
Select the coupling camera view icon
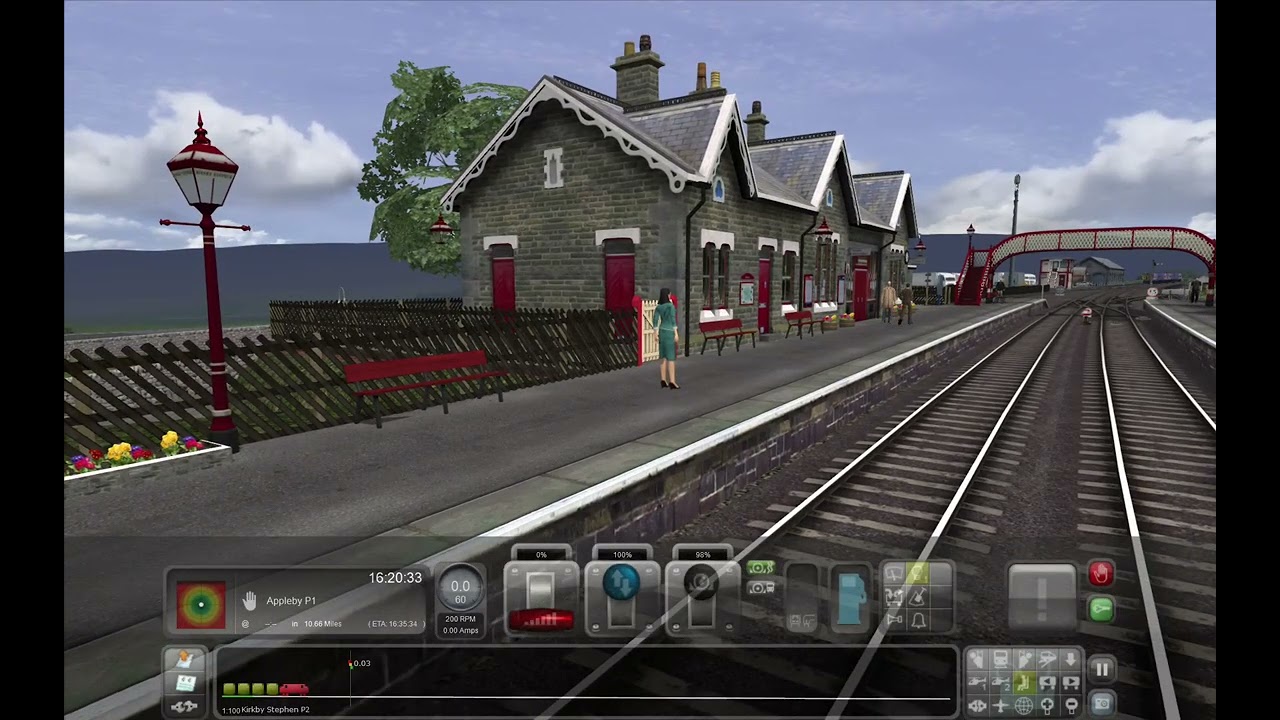click(977, 706)
